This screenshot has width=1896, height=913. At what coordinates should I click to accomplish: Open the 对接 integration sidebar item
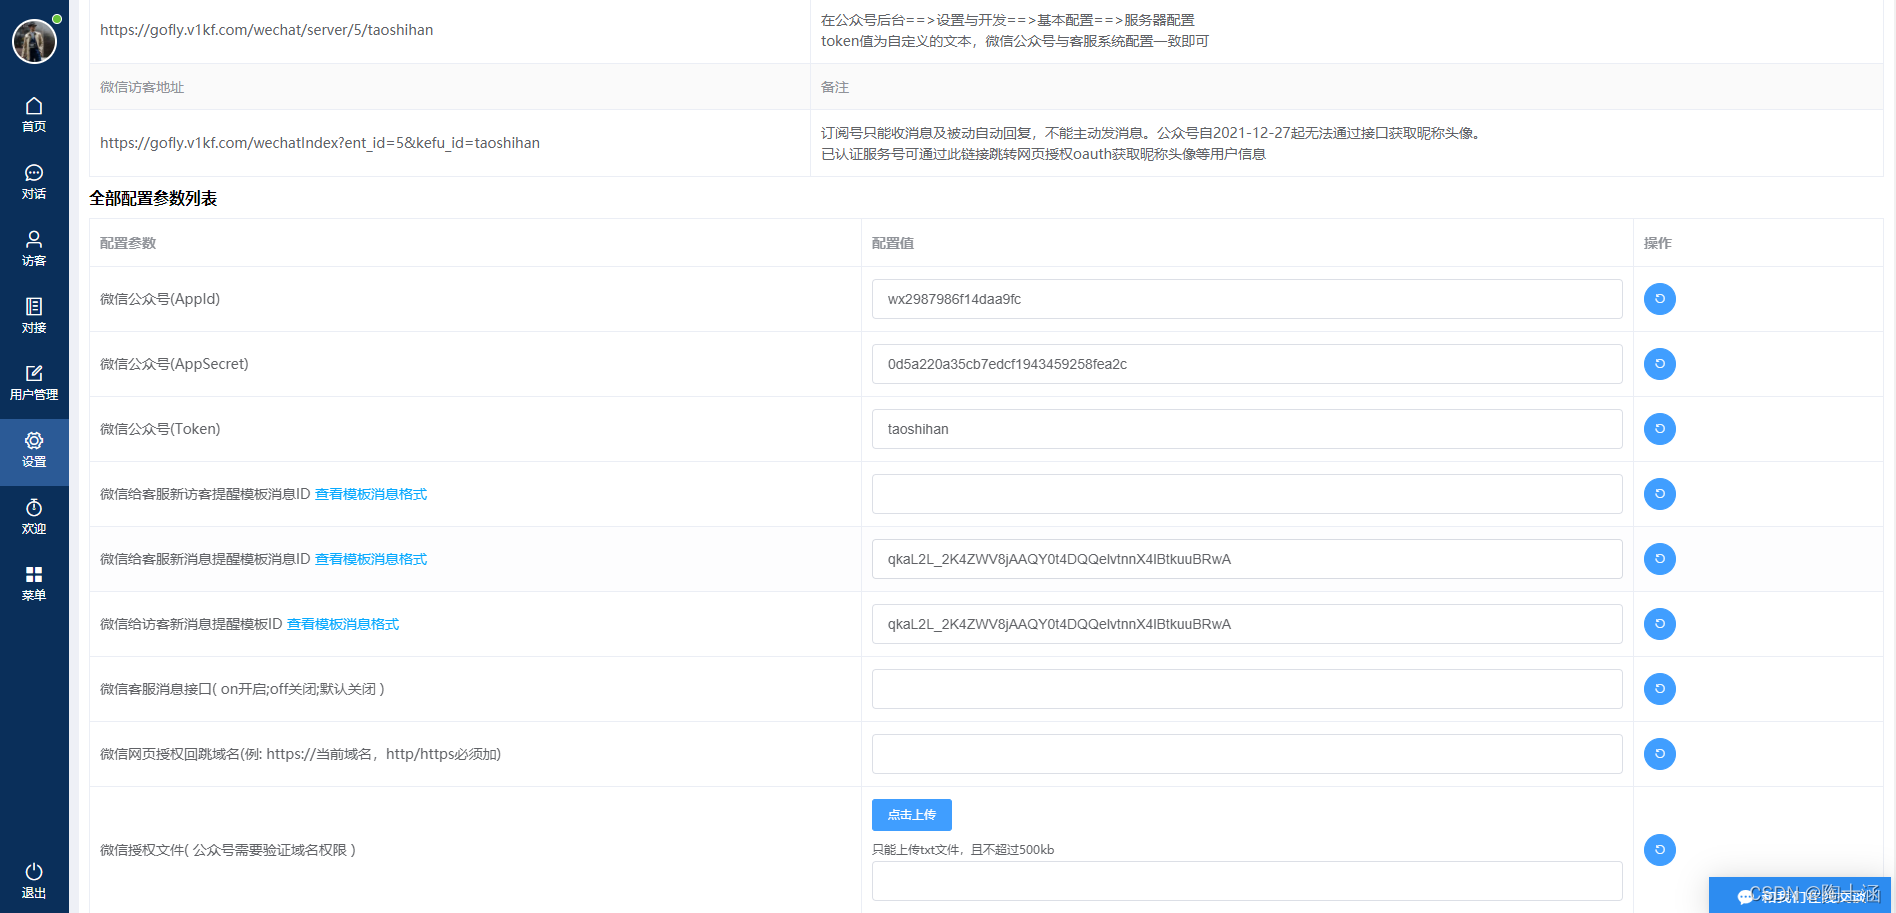click(x=34, y=316)
